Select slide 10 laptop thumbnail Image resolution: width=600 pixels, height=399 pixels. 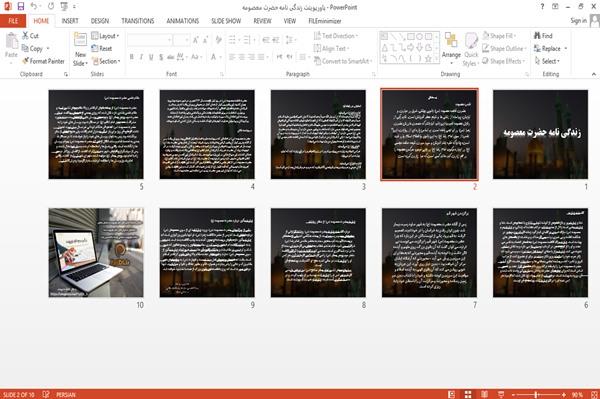point(96,252)
